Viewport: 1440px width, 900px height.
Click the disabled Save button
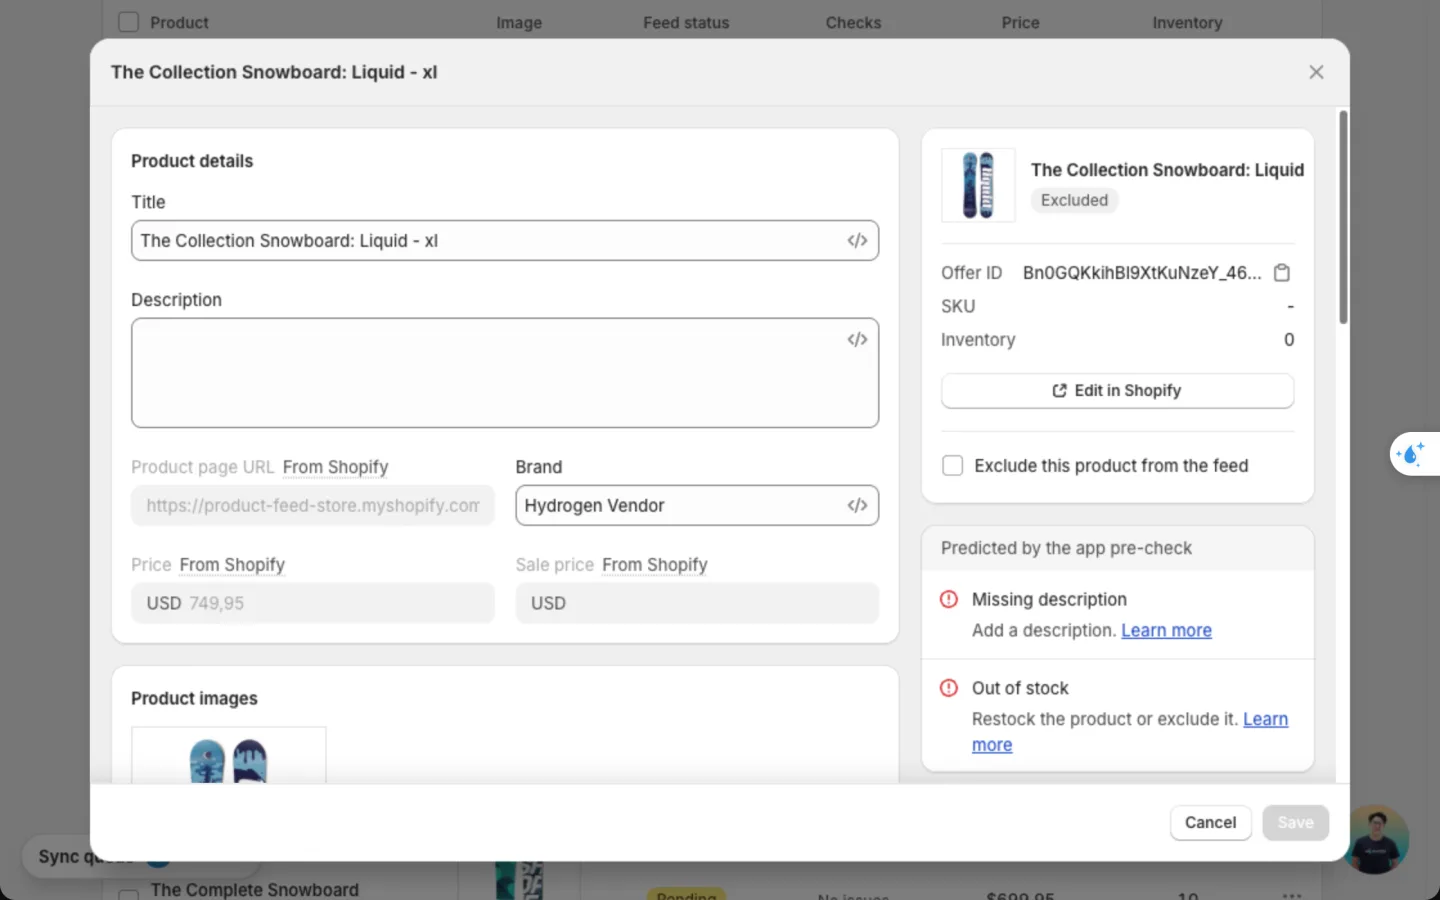[x=1295, y=823]
